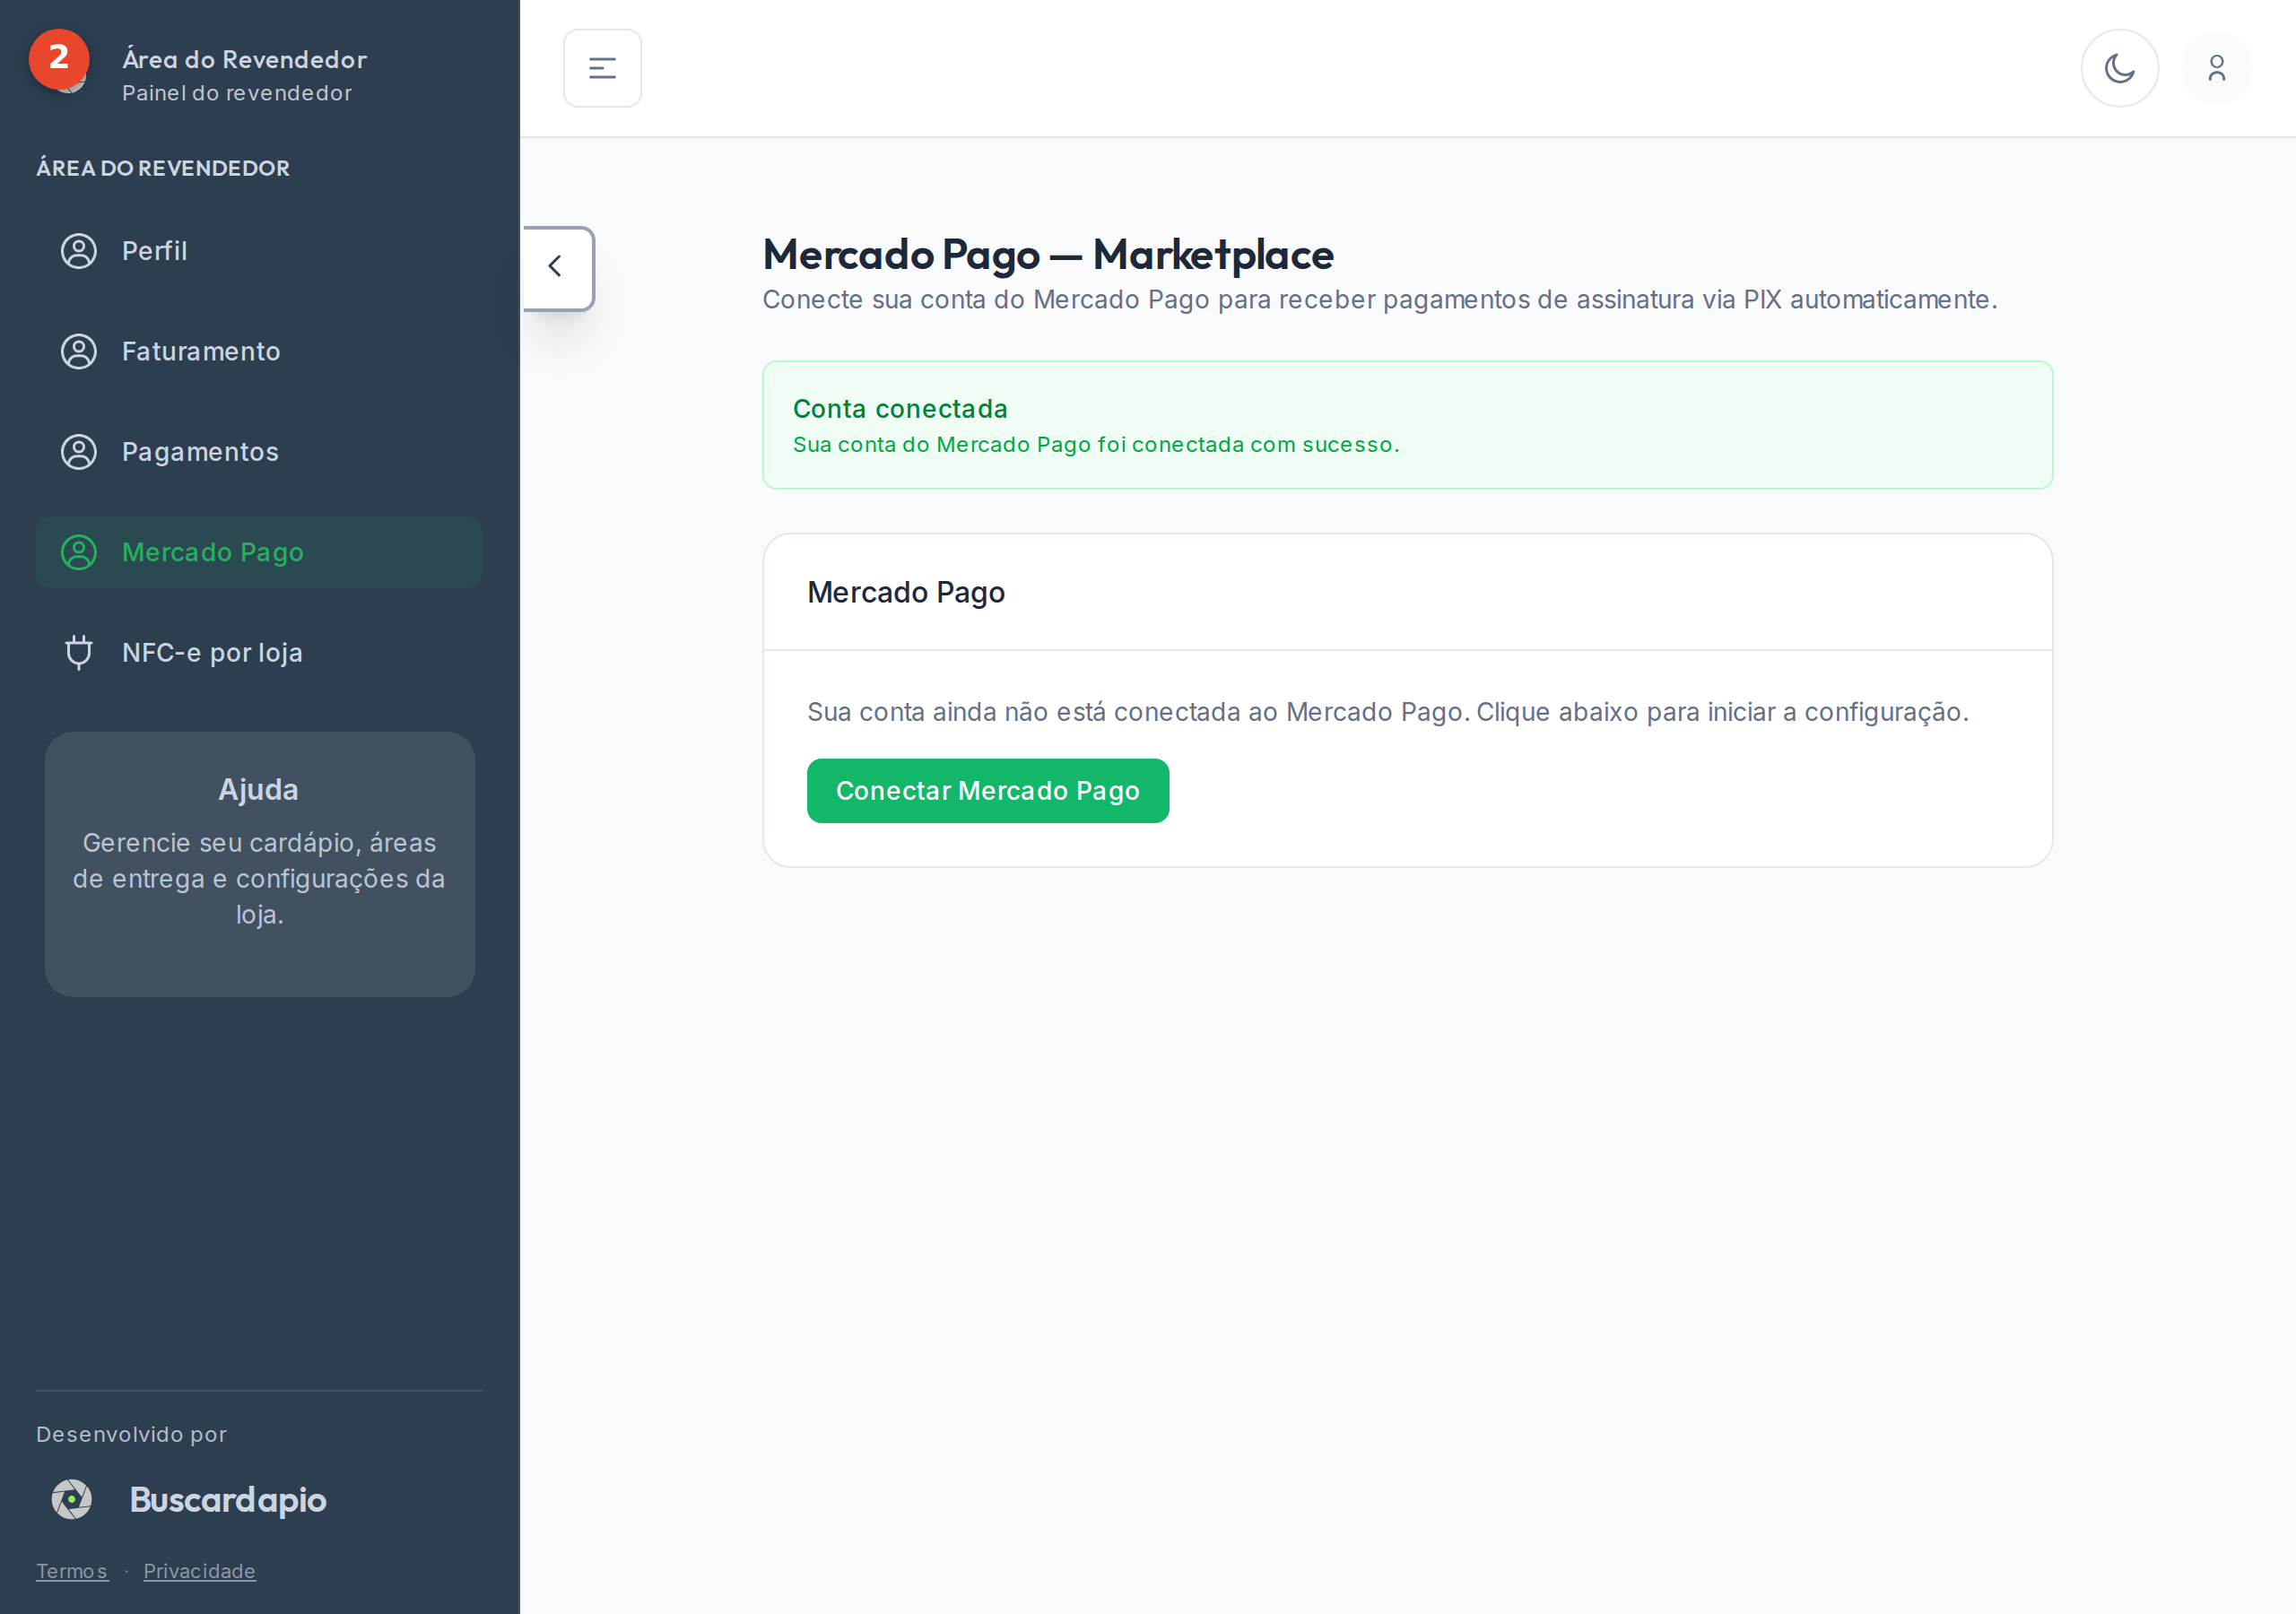The width and height of the screenshot is (2296, 1614).
Task: Click the plug icon beside NFC-e por loja
Action: pyautogui.click(x=79, y=652)
